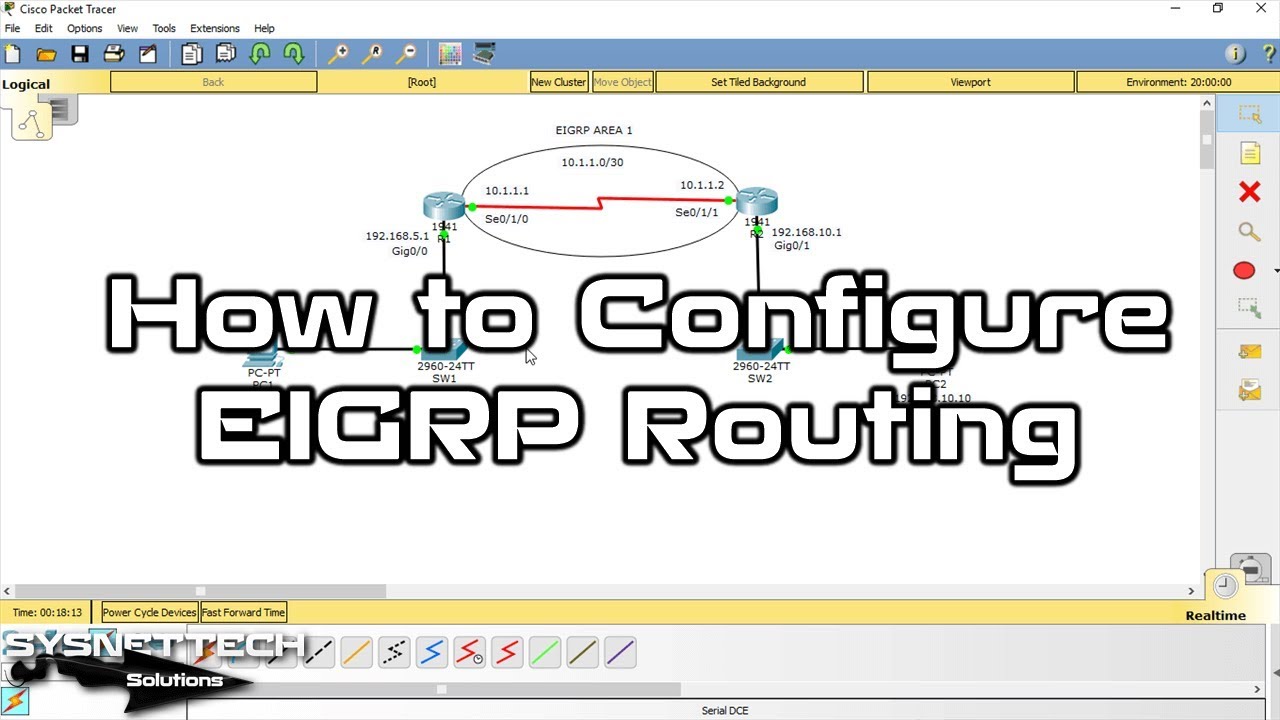This screenshot has width=1280, height=720.
Task: Zoom in on the workspace
Action: pos(338,54)
